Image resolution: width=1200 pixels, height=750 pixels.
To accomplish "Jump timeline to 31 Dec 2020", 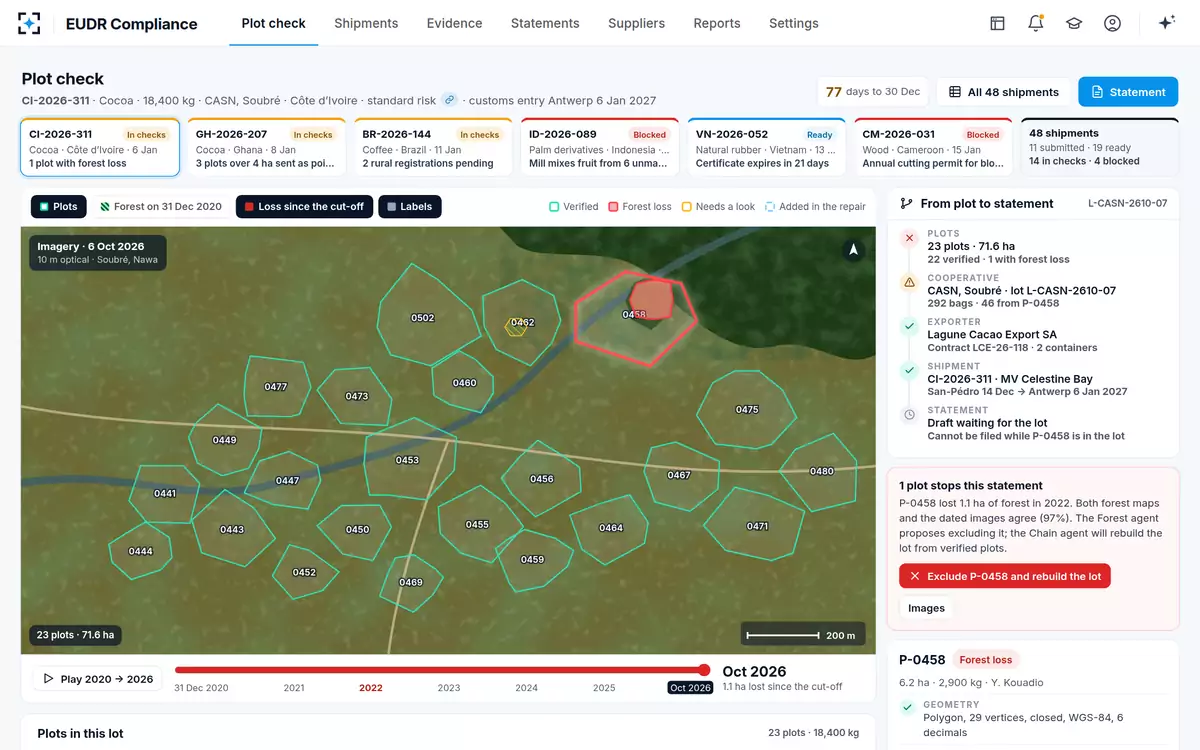I will 201,688.
